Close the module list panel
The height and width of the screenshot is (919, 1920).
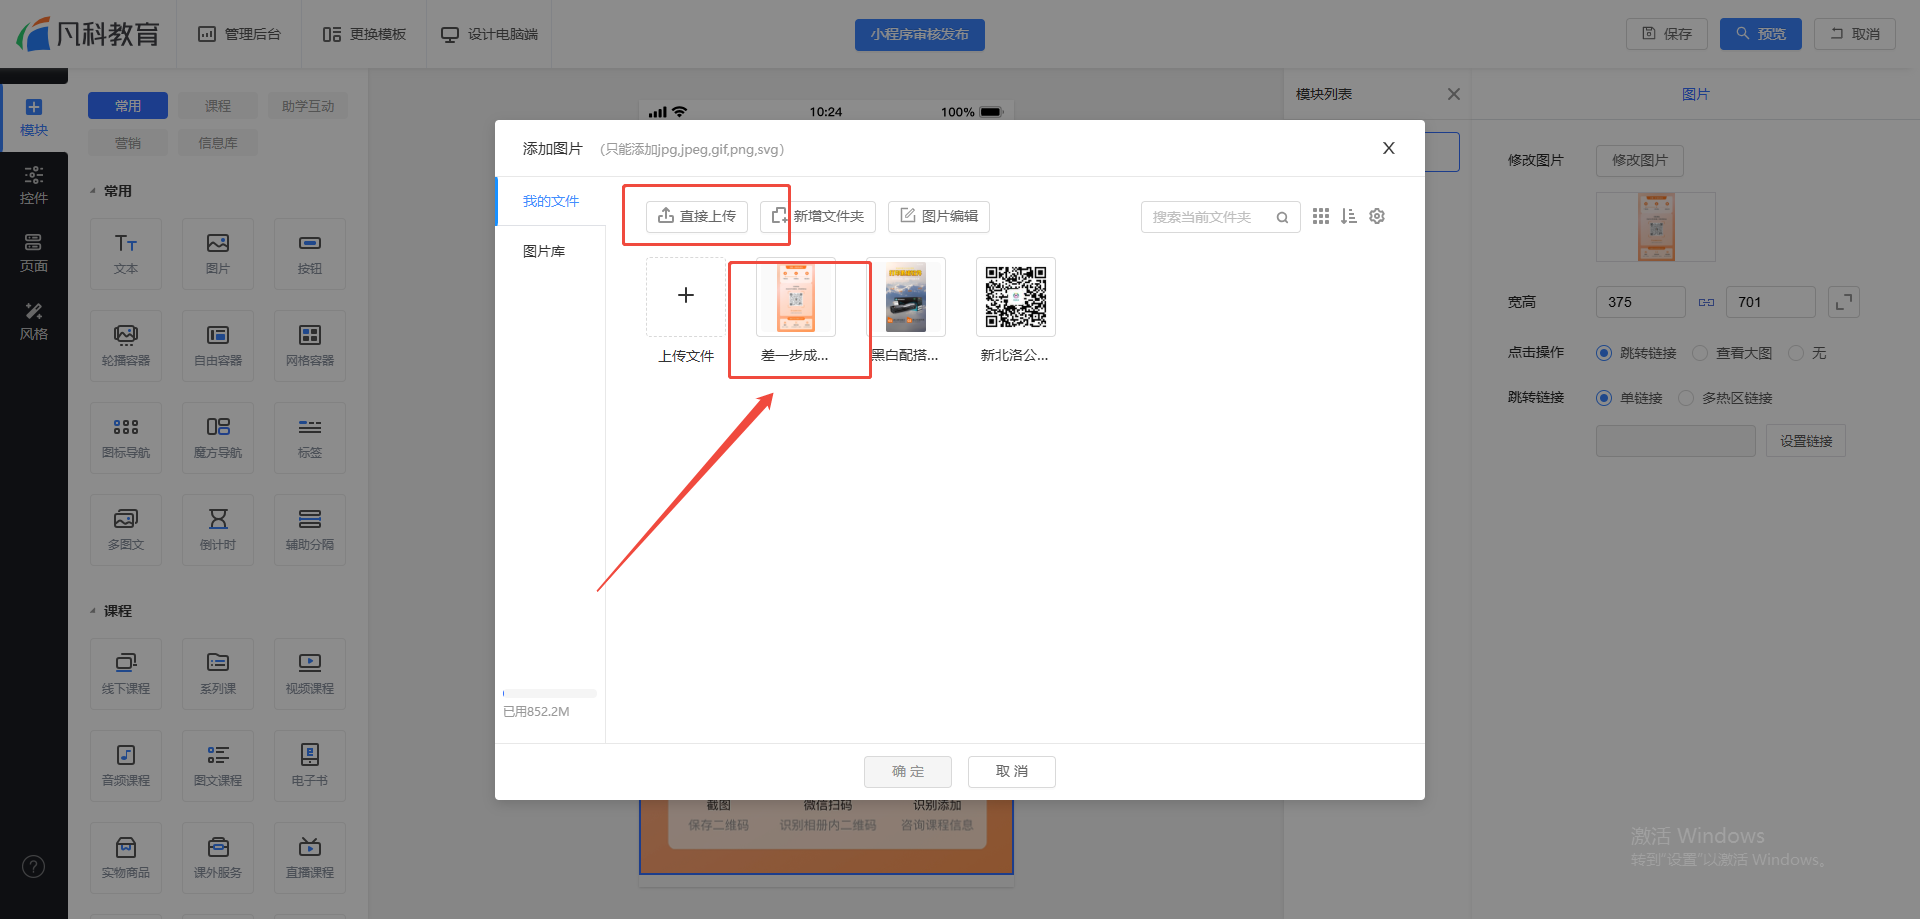coord(1453,94)
